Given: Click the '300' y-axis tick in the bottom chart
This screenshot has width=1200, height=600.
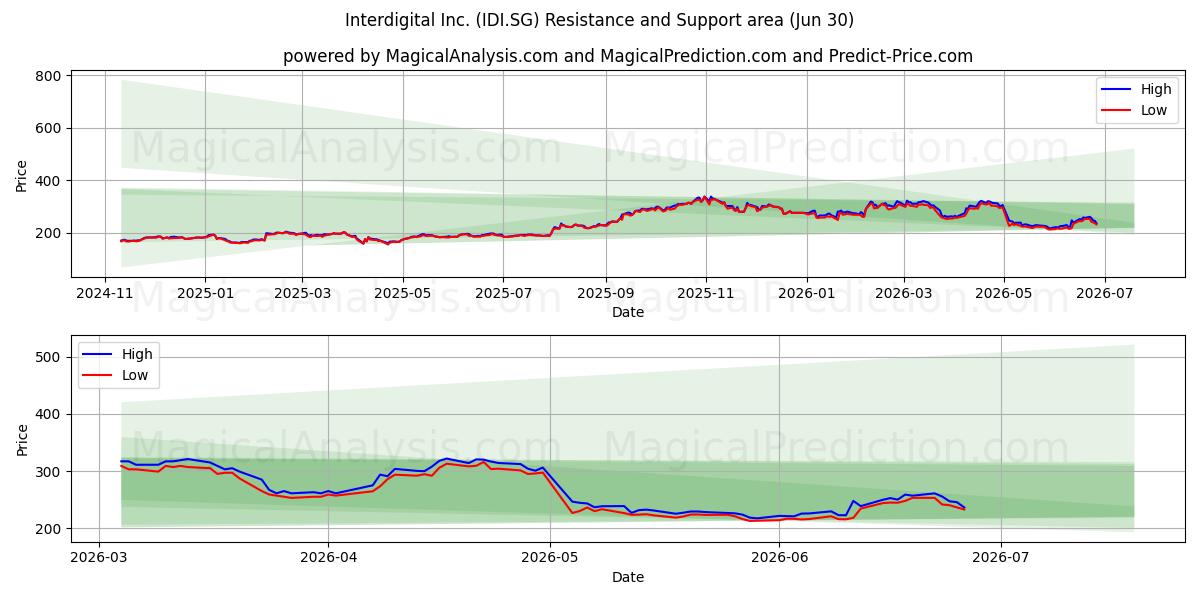Looking at the screenshot, I should pos(50,471).
